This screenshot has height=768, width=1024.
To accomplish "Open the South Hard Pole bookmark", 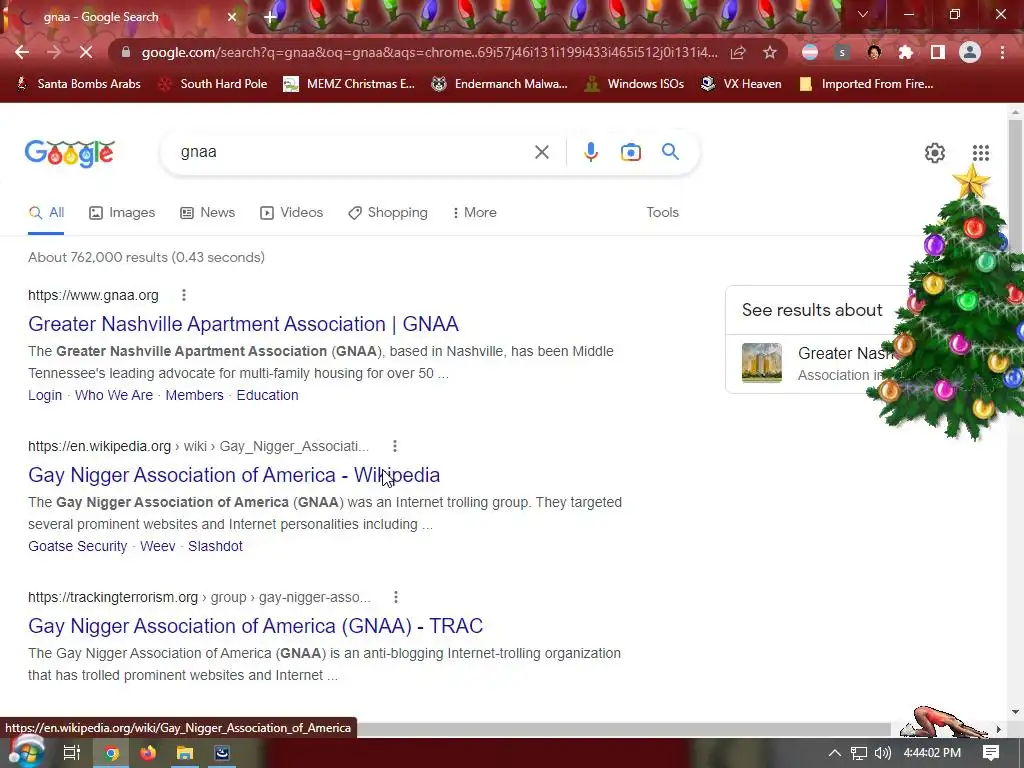I will [213, 84].
